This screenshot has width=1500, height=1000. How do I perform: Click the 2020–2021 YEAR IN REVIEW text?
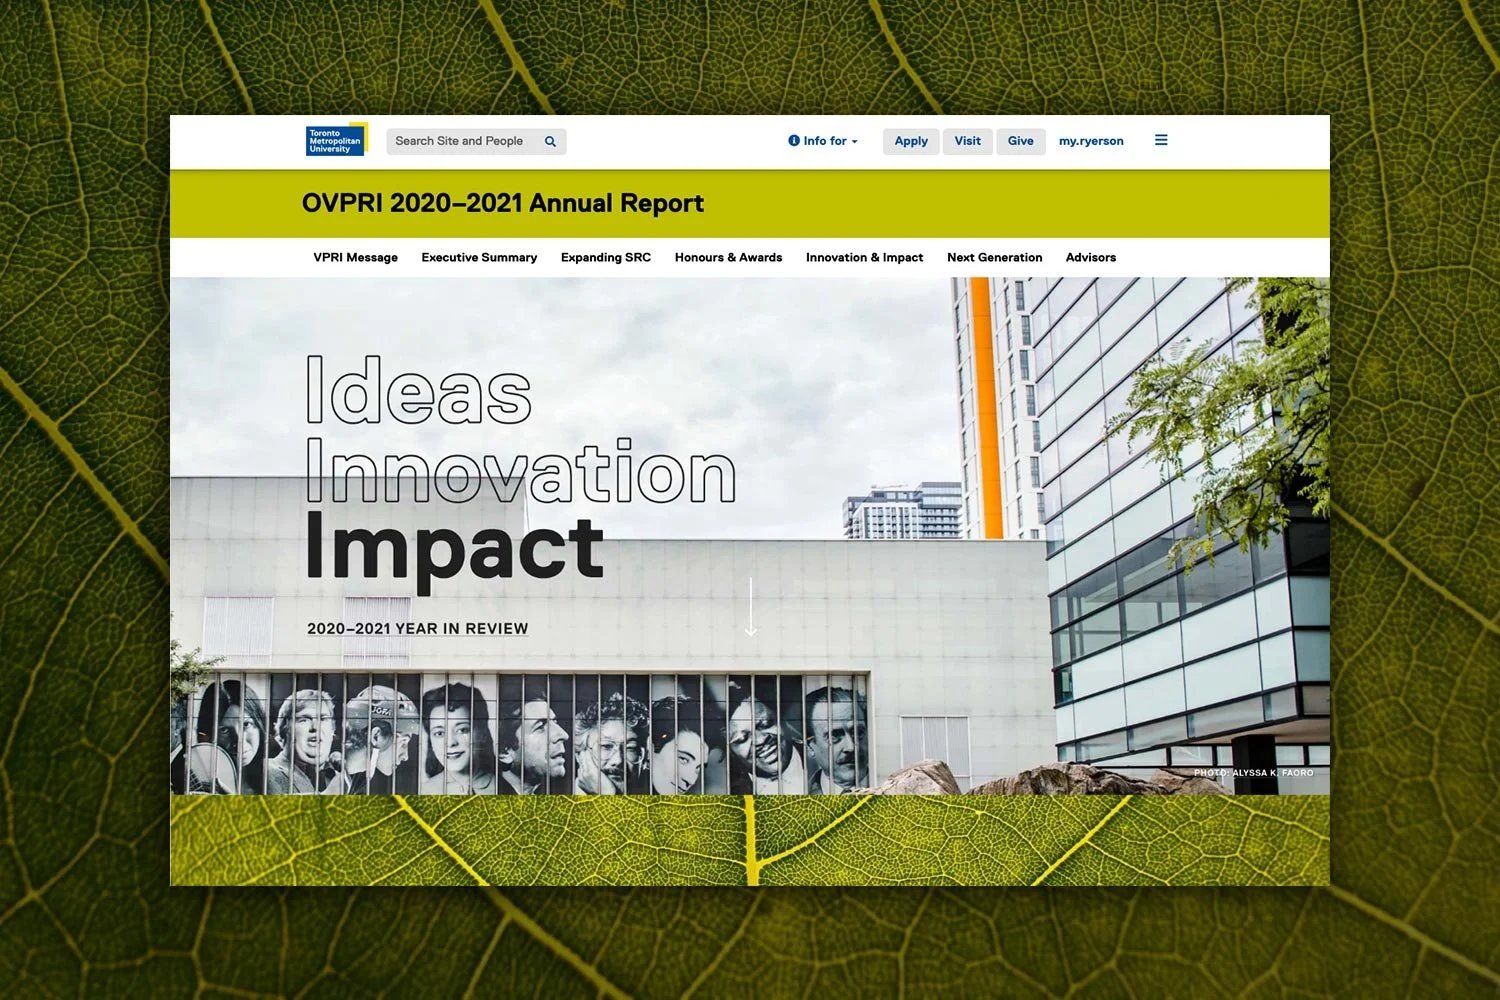[417, 629]
